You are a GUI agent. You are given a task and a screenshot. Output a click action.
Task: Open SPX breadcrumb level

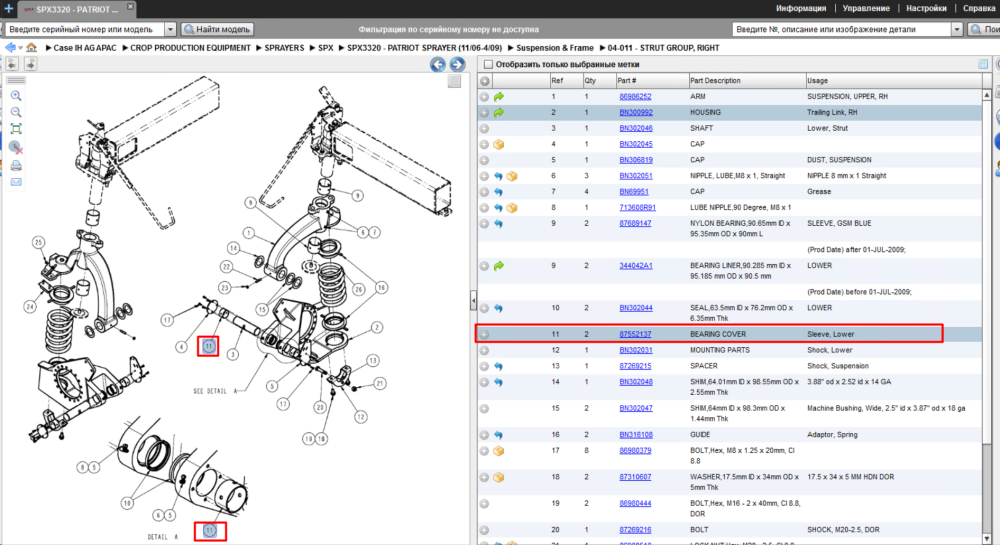pos(326,48)
